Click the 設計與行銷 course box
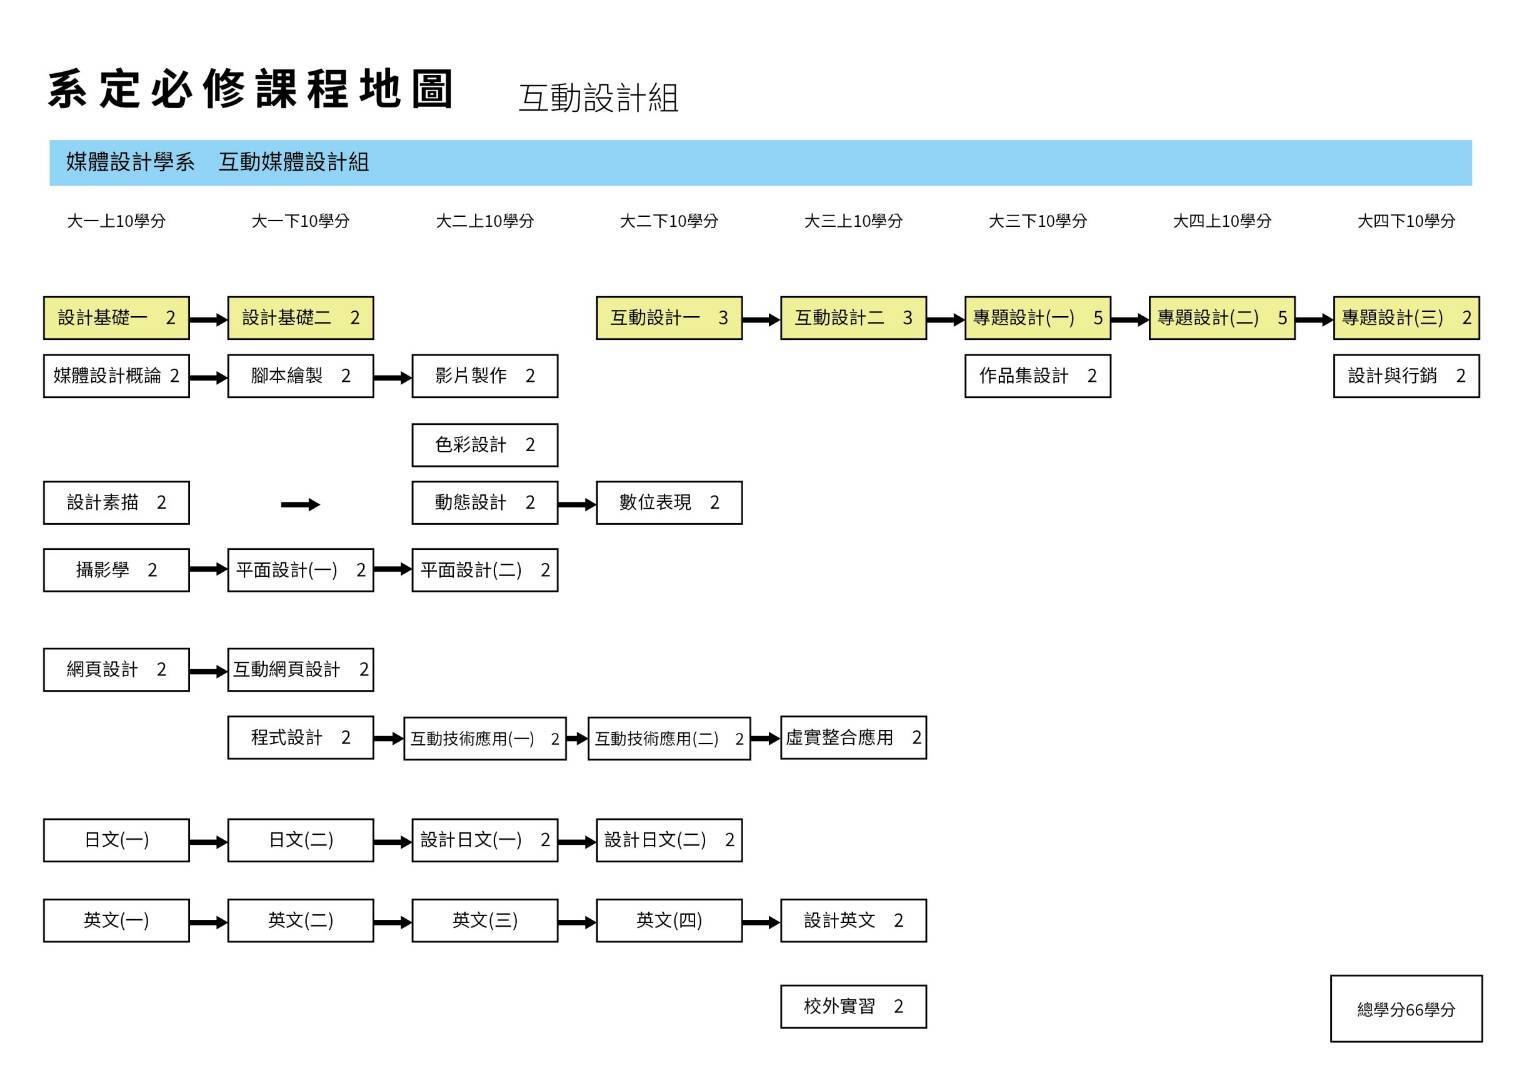Screen dimensions: 1522x1076 pyautogui.click(x=1405, y=376)
